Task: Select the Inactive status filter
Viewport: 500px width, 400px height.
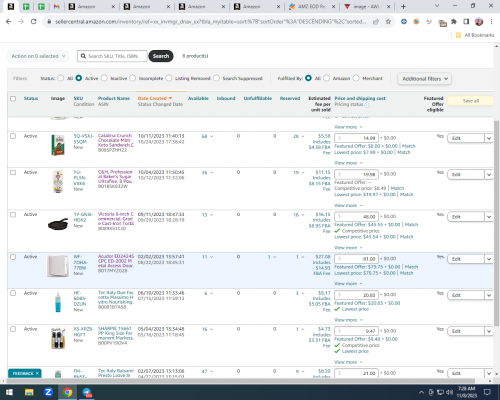Action: 104,78
